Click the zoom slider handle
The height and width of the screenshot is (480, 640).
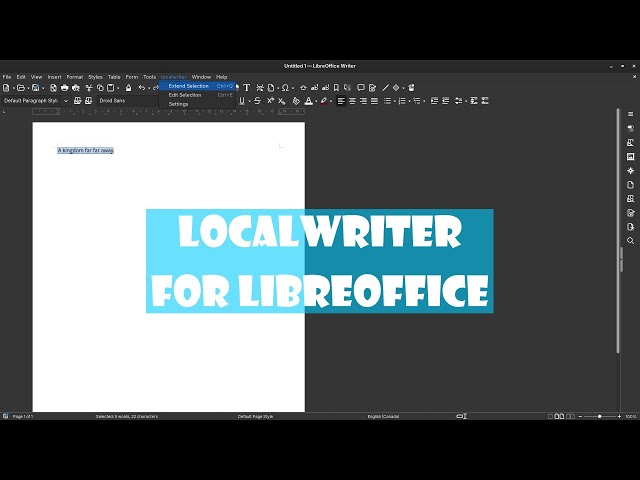click(600, 416)
